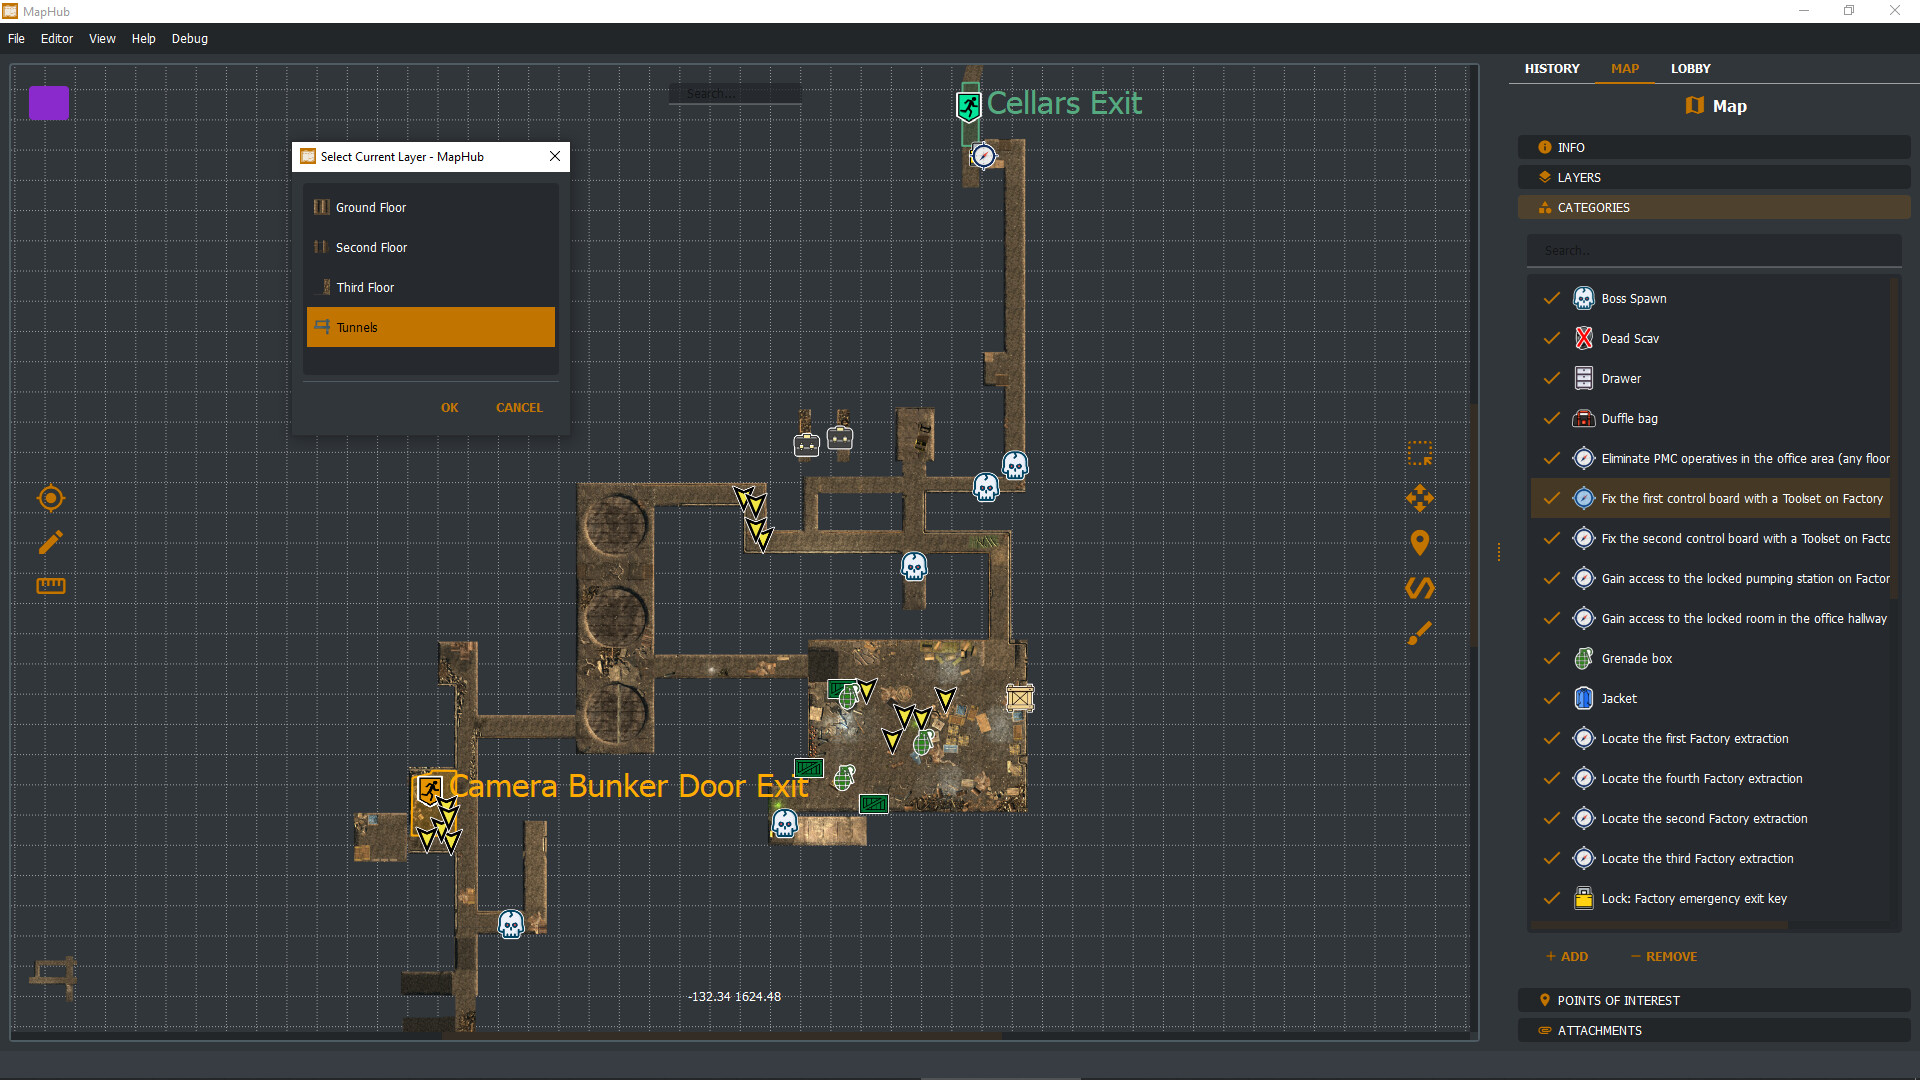Click the purple color swatch
This screenshot has height=1080, width=1920.
[x=48, y=102]
